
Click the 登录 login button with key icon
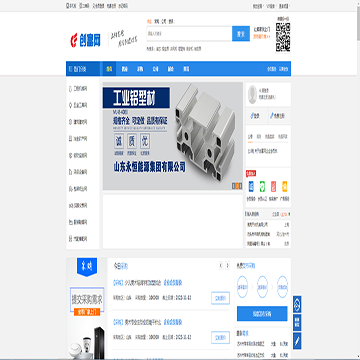pyautogui.click(x=256, y=116)
